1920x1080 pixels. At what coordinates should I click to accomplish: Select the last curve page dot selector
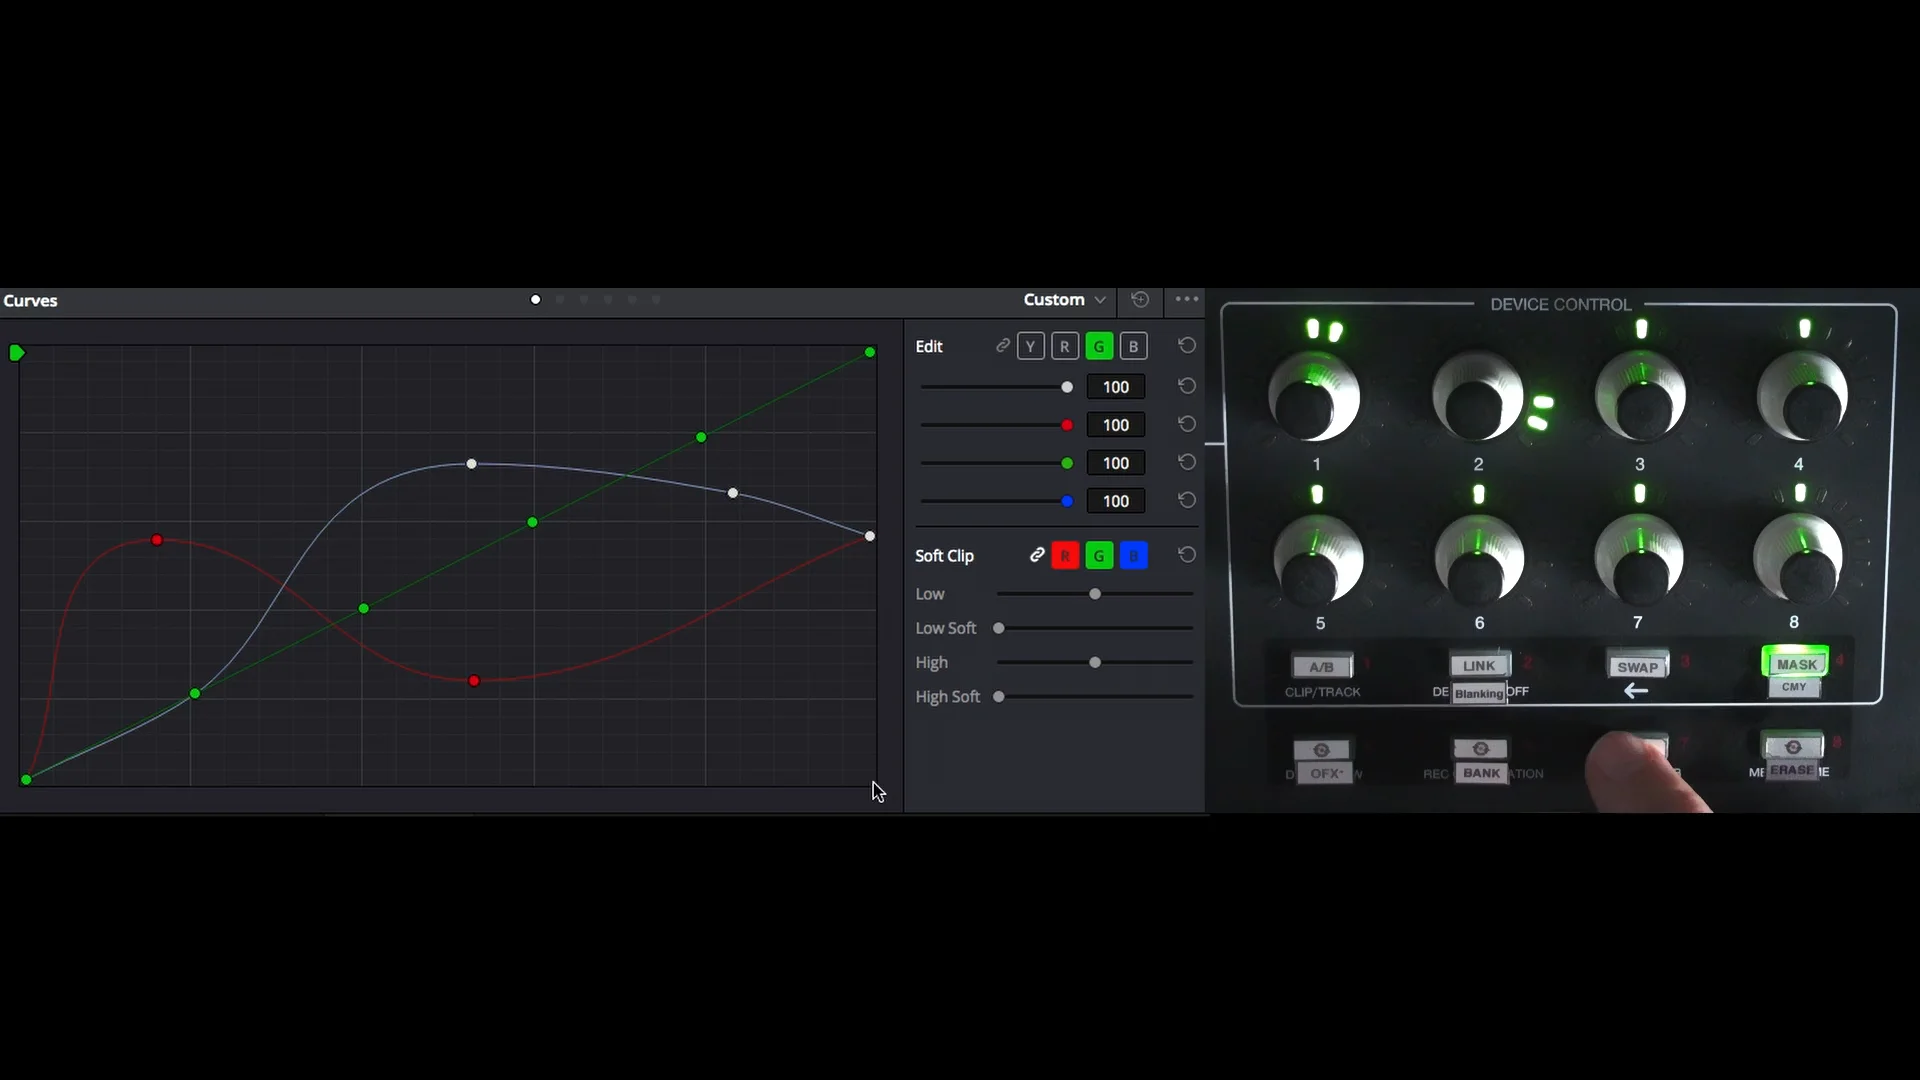656,299
